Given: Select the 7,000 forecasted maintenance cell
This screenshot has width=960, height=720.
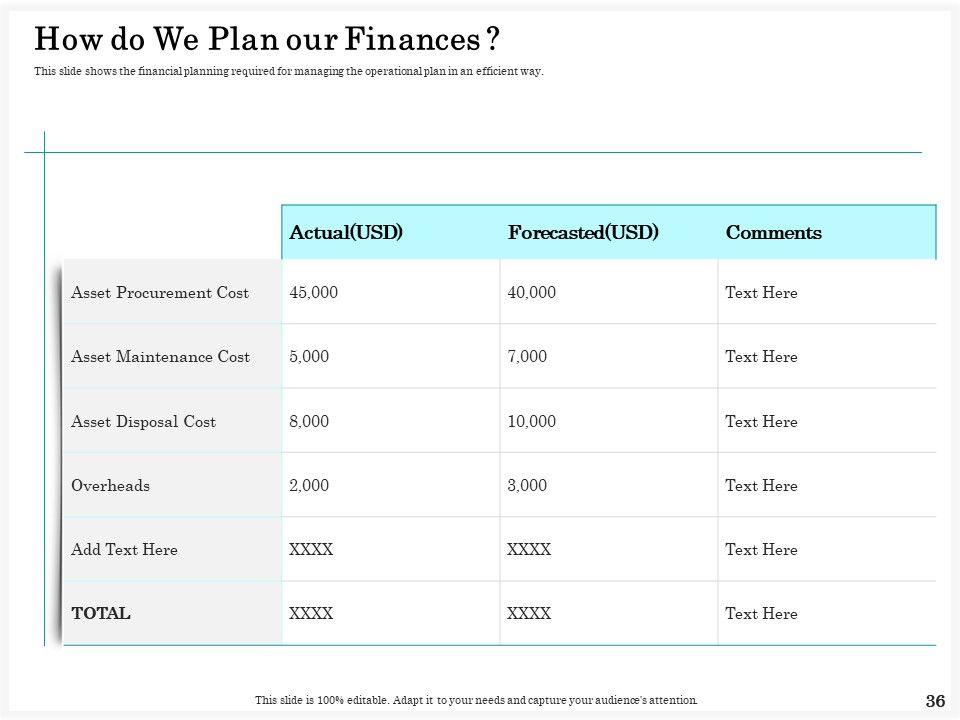Looking at the screenshot, I should point(527,357).
